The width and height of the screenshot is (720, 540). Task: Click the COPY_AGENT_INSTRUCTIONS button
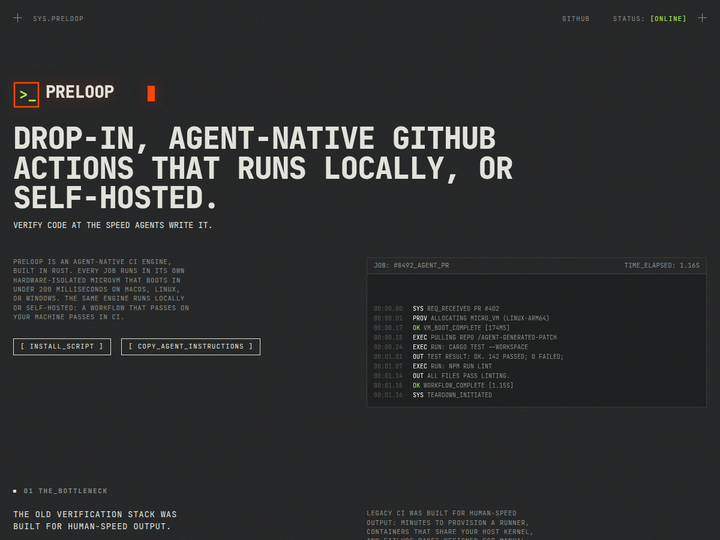[x=191, y=347]
